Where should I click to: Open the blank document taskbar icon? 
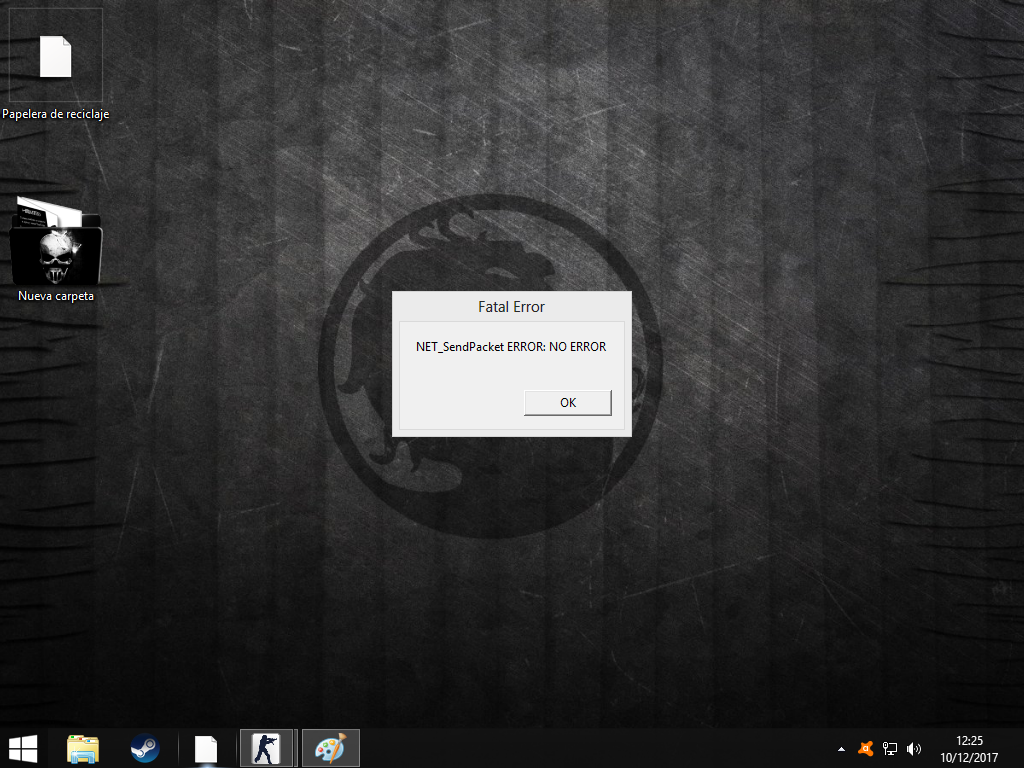[206, 748]
